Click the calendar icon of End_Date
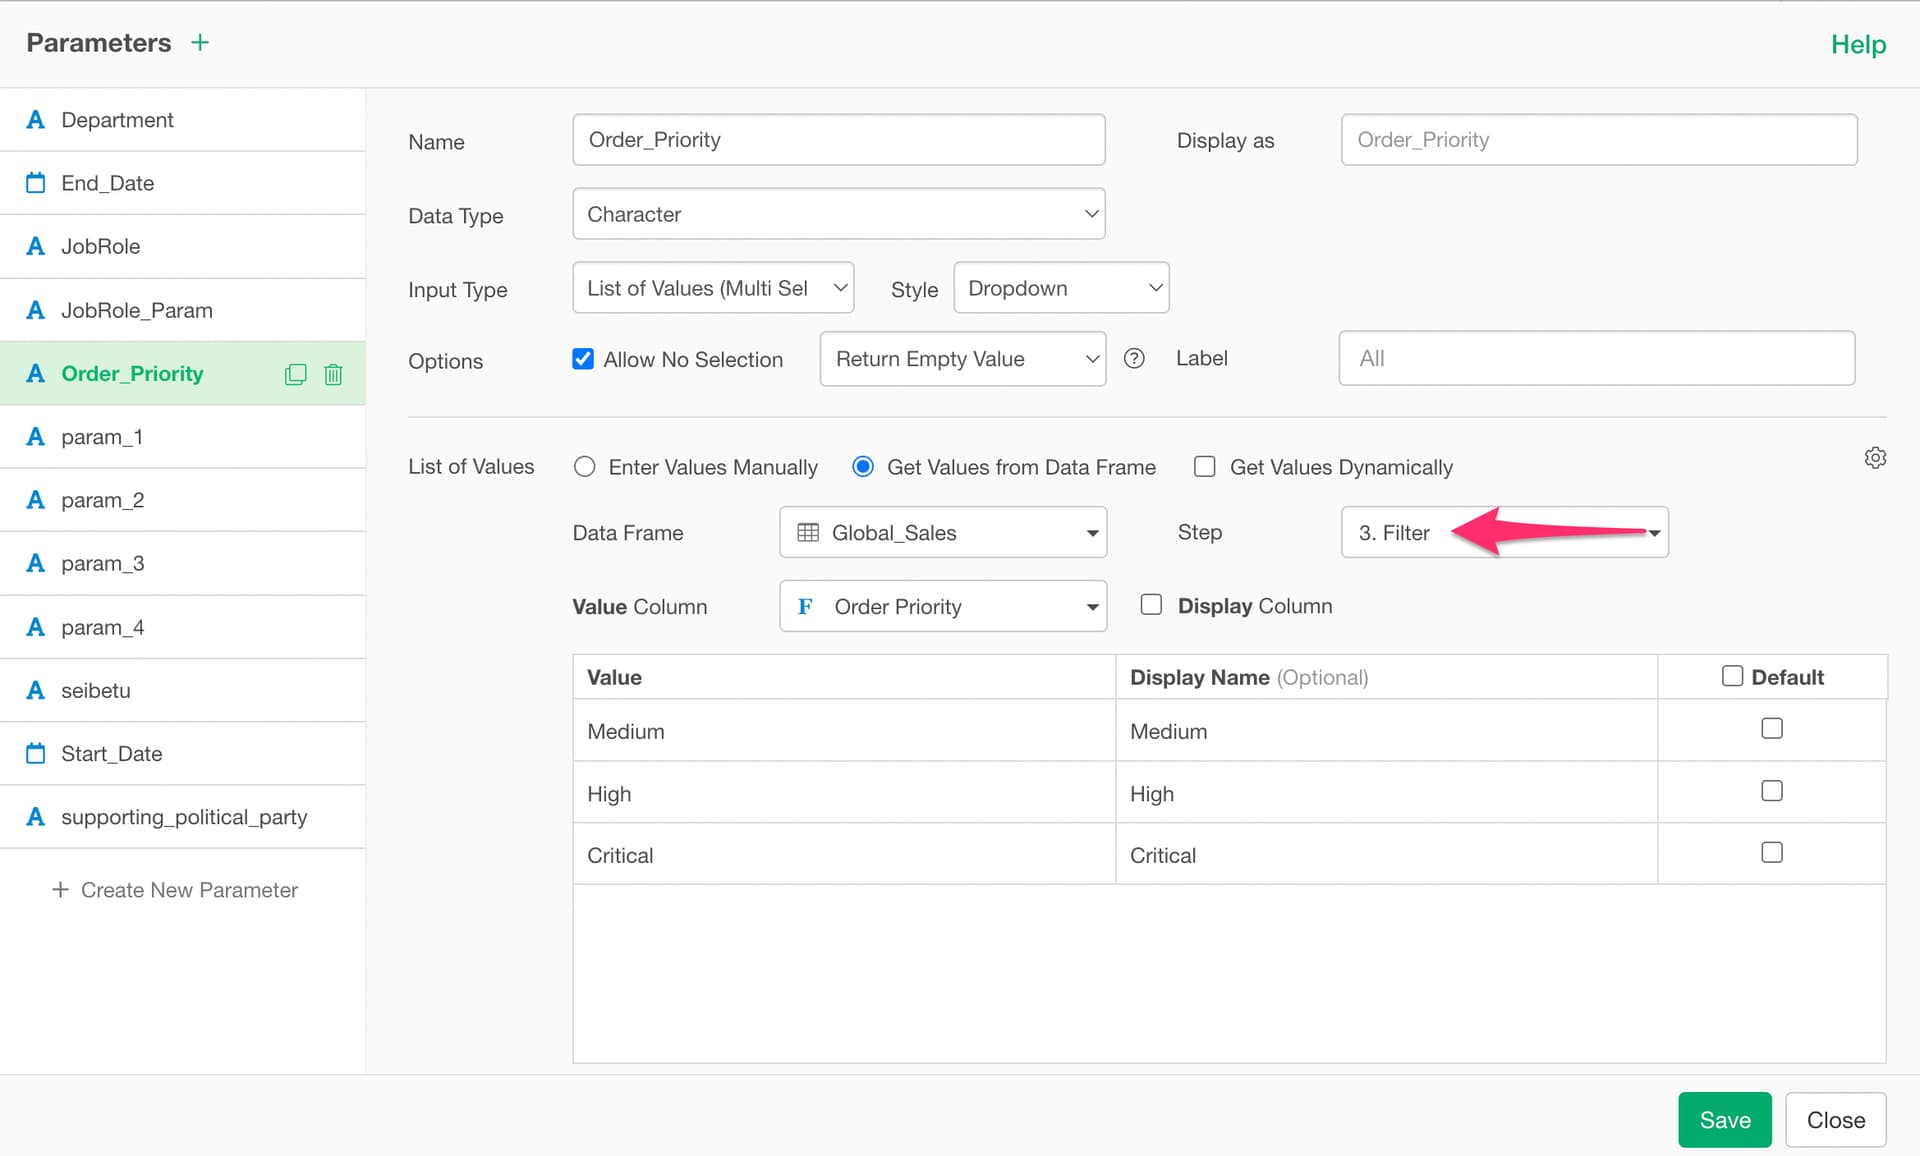 pos(36,183)
